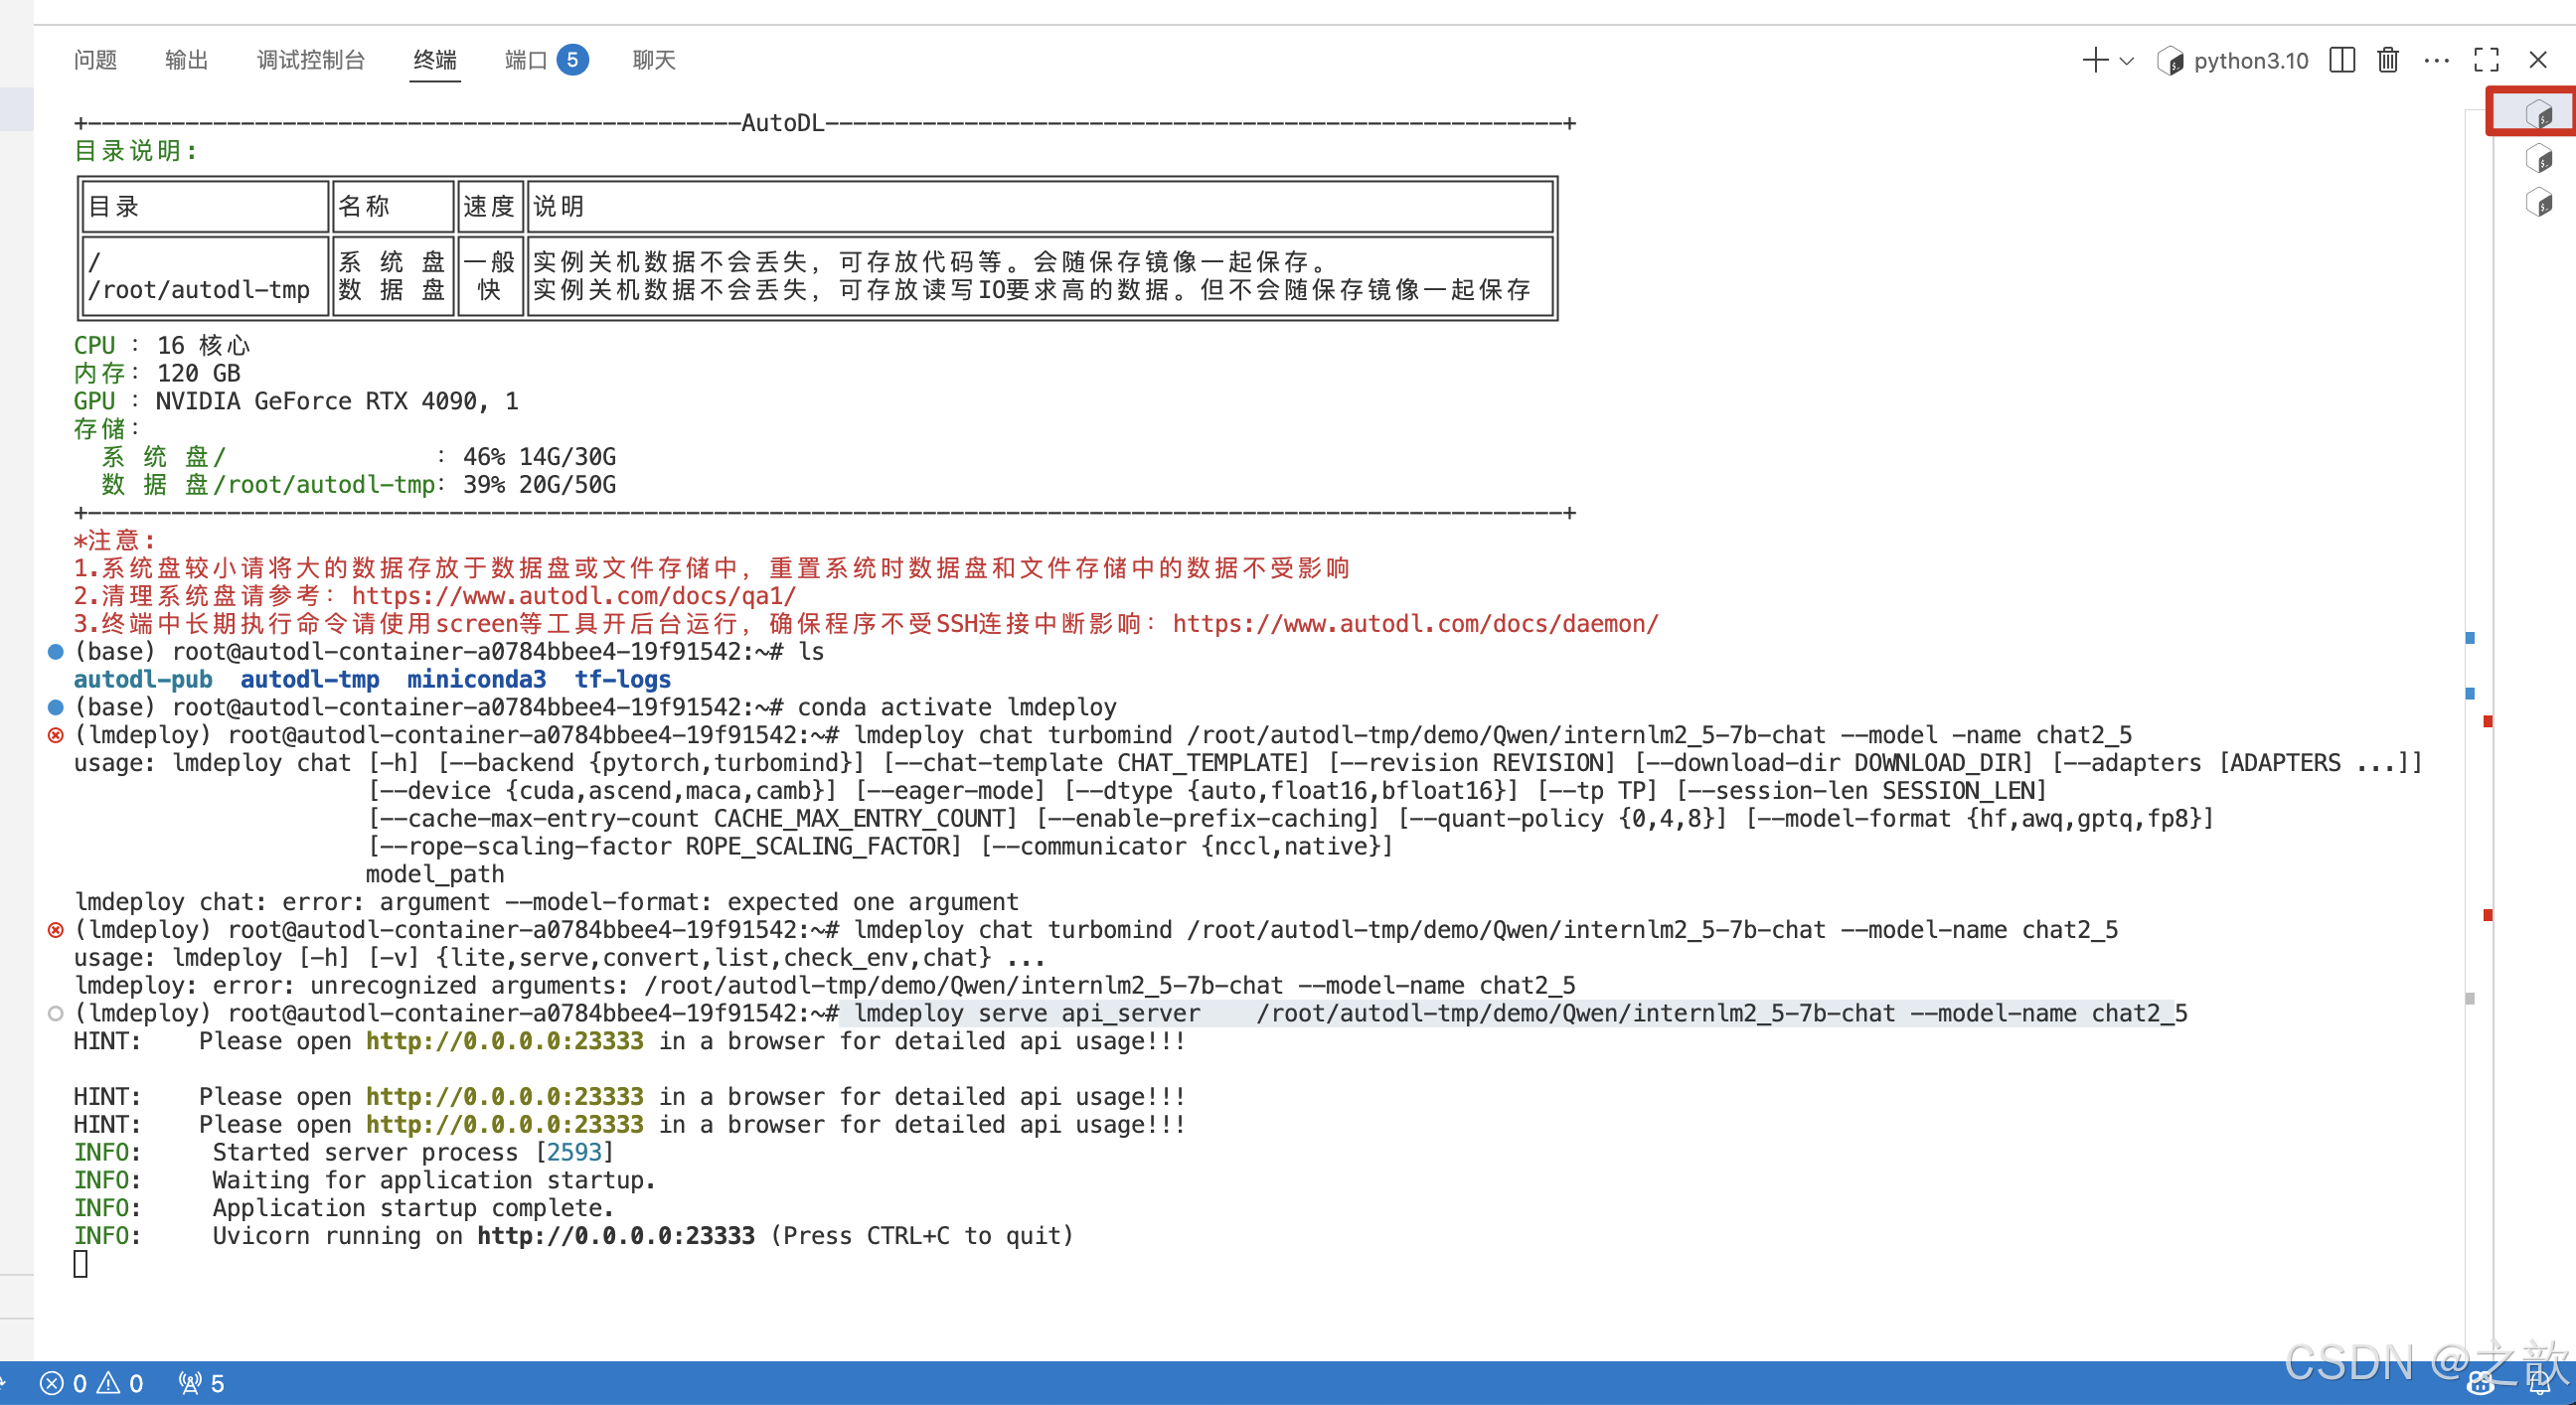Click the /root/autodl-tmp path in the directory table
Screen dimensions: 2576x1405
199,290
